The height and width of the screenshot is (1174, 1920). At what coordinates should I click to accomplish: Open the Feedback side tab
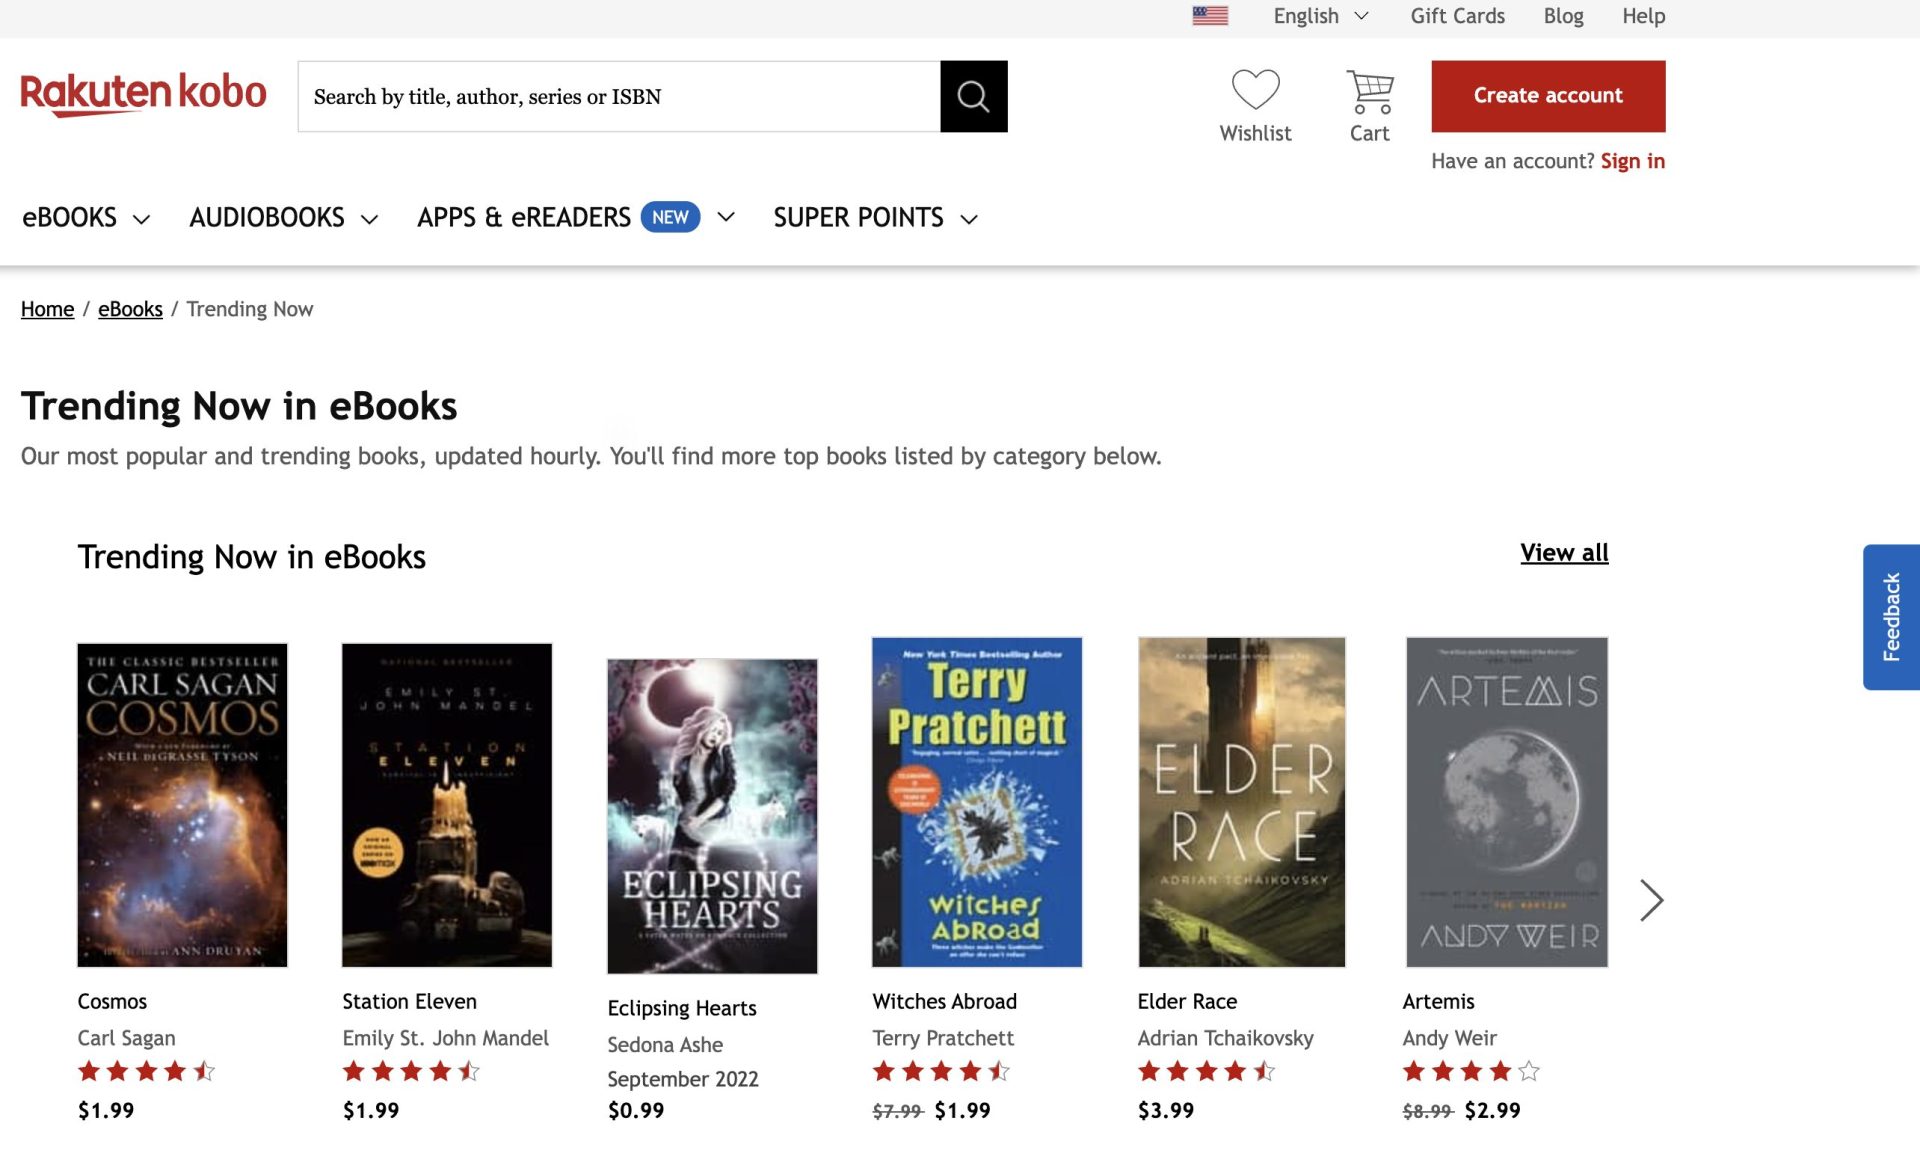[1891, 617]
